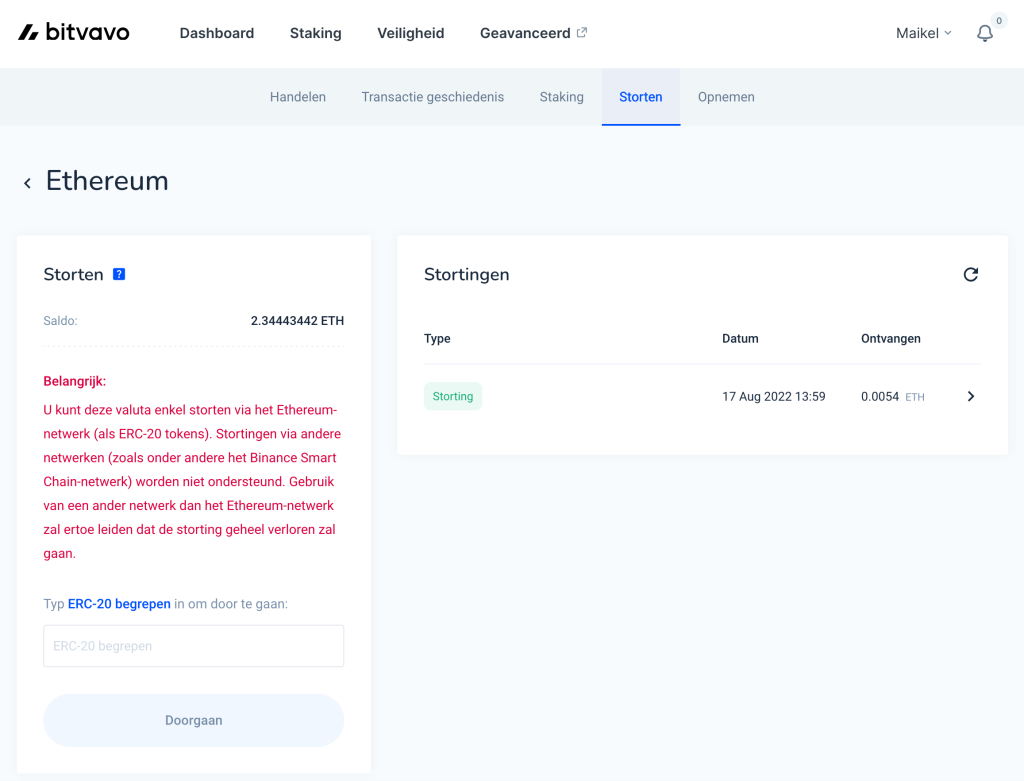Open Dashboard in the top navigation
Screen dimensions: 1024x781
[216, 32]
